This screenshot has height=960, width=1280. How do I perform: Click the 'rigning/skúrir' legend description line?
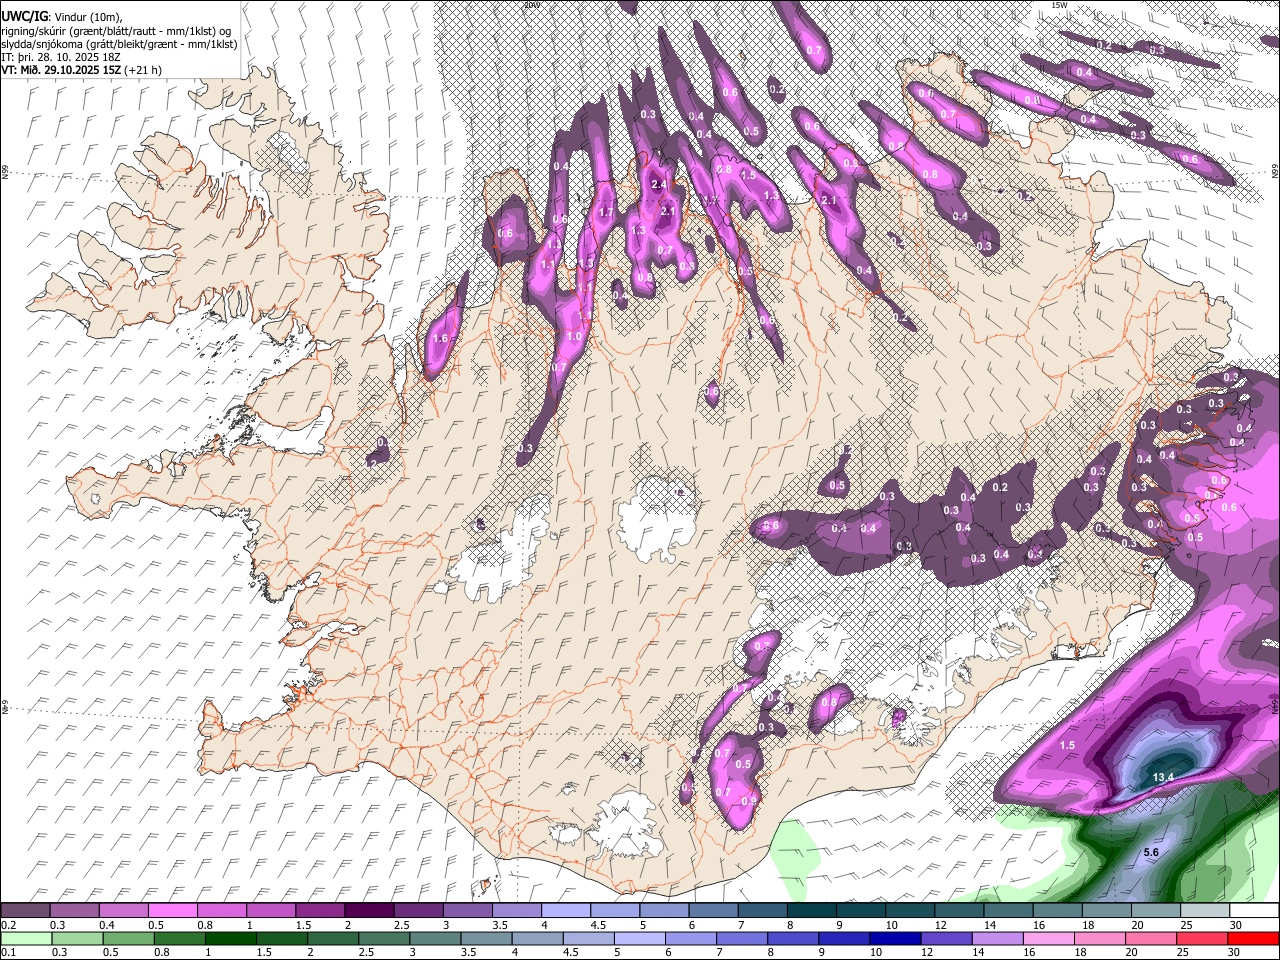tap(116, 31)
